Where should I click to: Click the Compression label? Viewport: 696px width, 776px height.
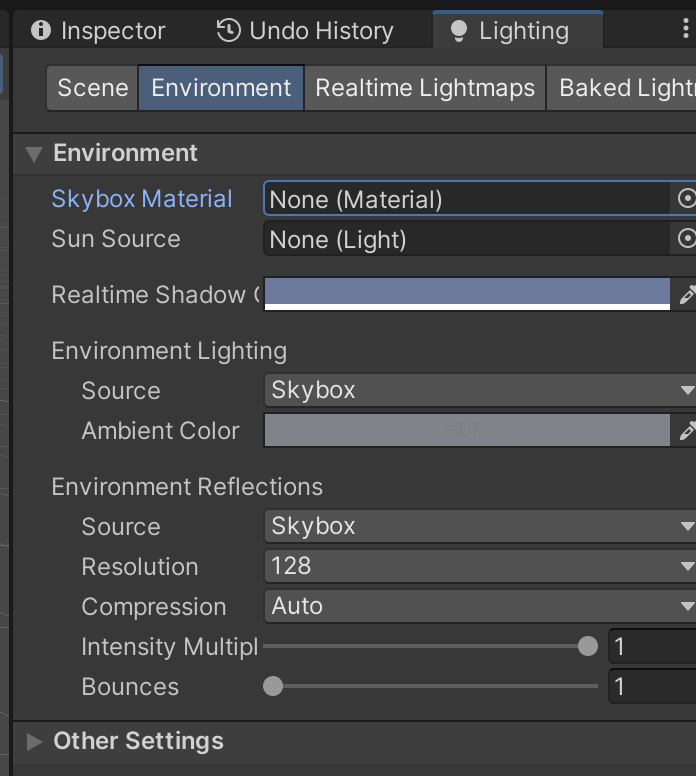click(x=154, y=607)
